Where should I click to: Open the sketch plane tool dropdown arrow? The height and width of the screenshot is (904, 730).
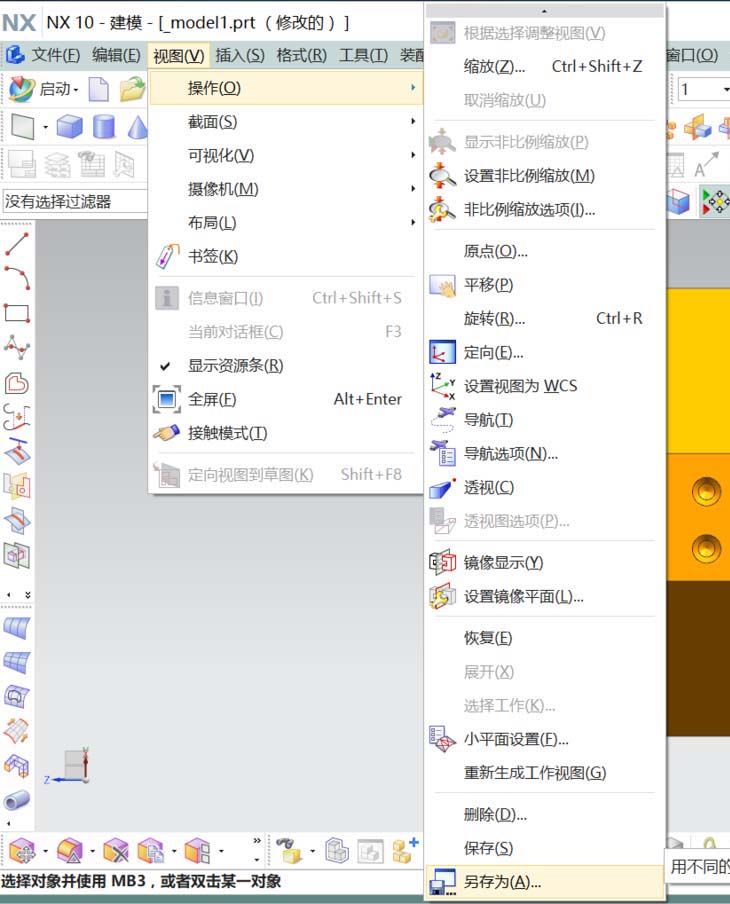[45, 127]
